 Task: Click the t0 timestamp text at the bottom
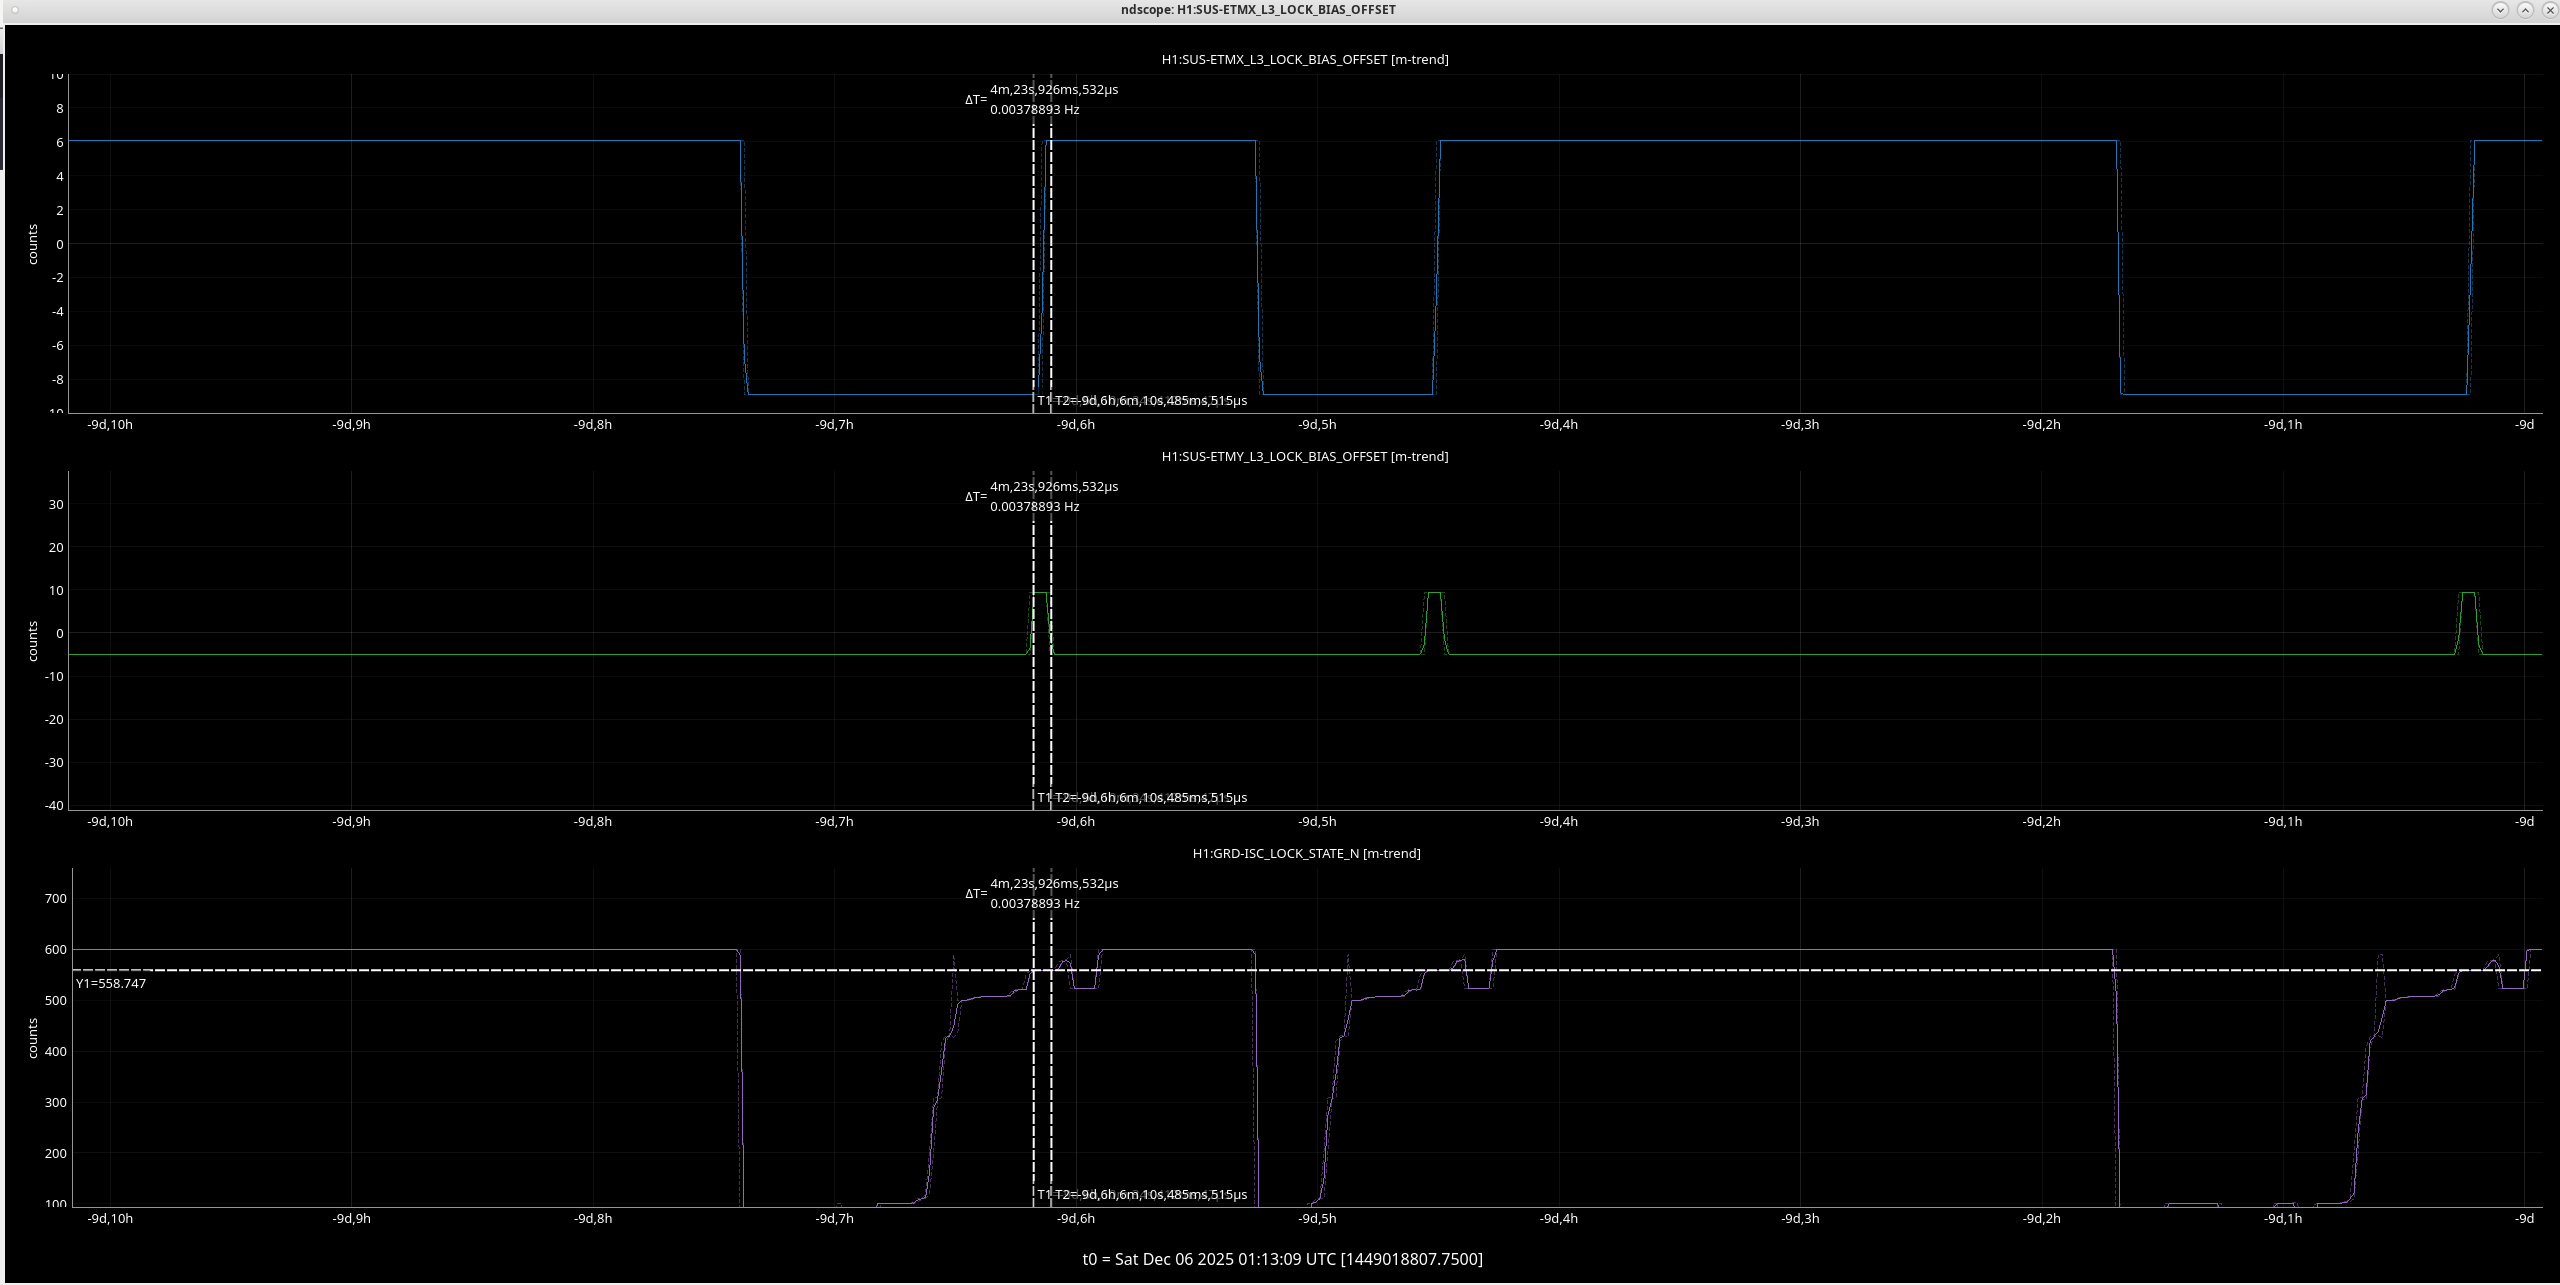pos(1282,1259)
